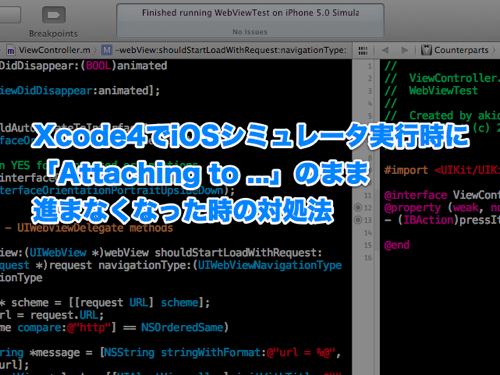Click 'UIWebViewNavigationType' in the code
The image size is (500, 375).
coord(270,265)
